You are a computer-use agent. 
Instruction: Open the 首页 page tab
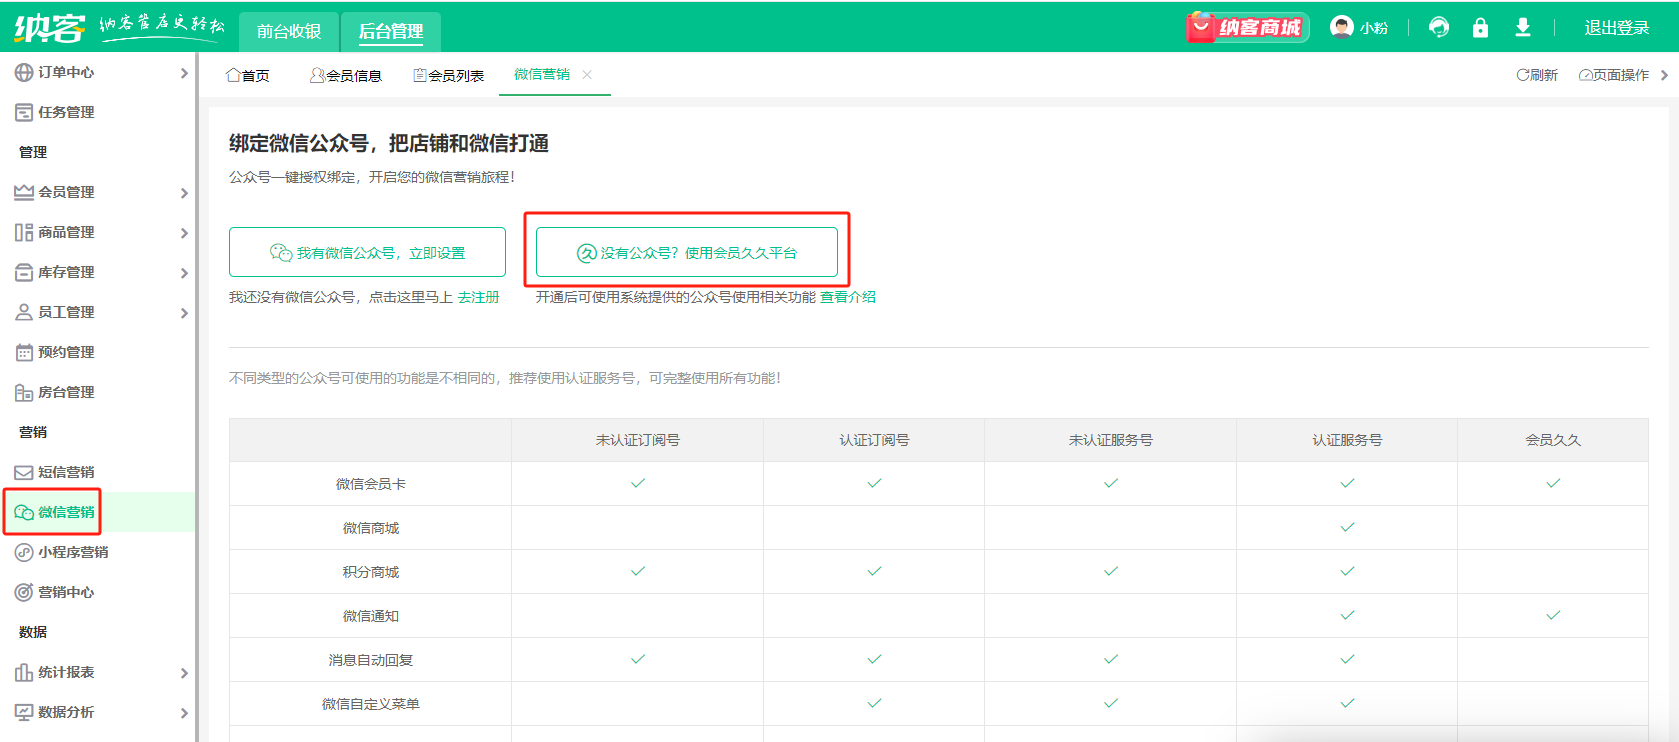click(x=248, y=75)
